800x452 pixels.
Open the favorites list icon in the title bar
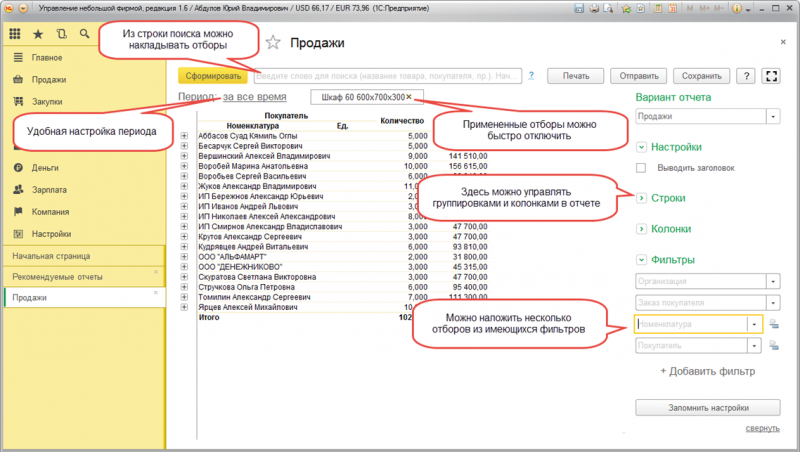tap(641, 8)
